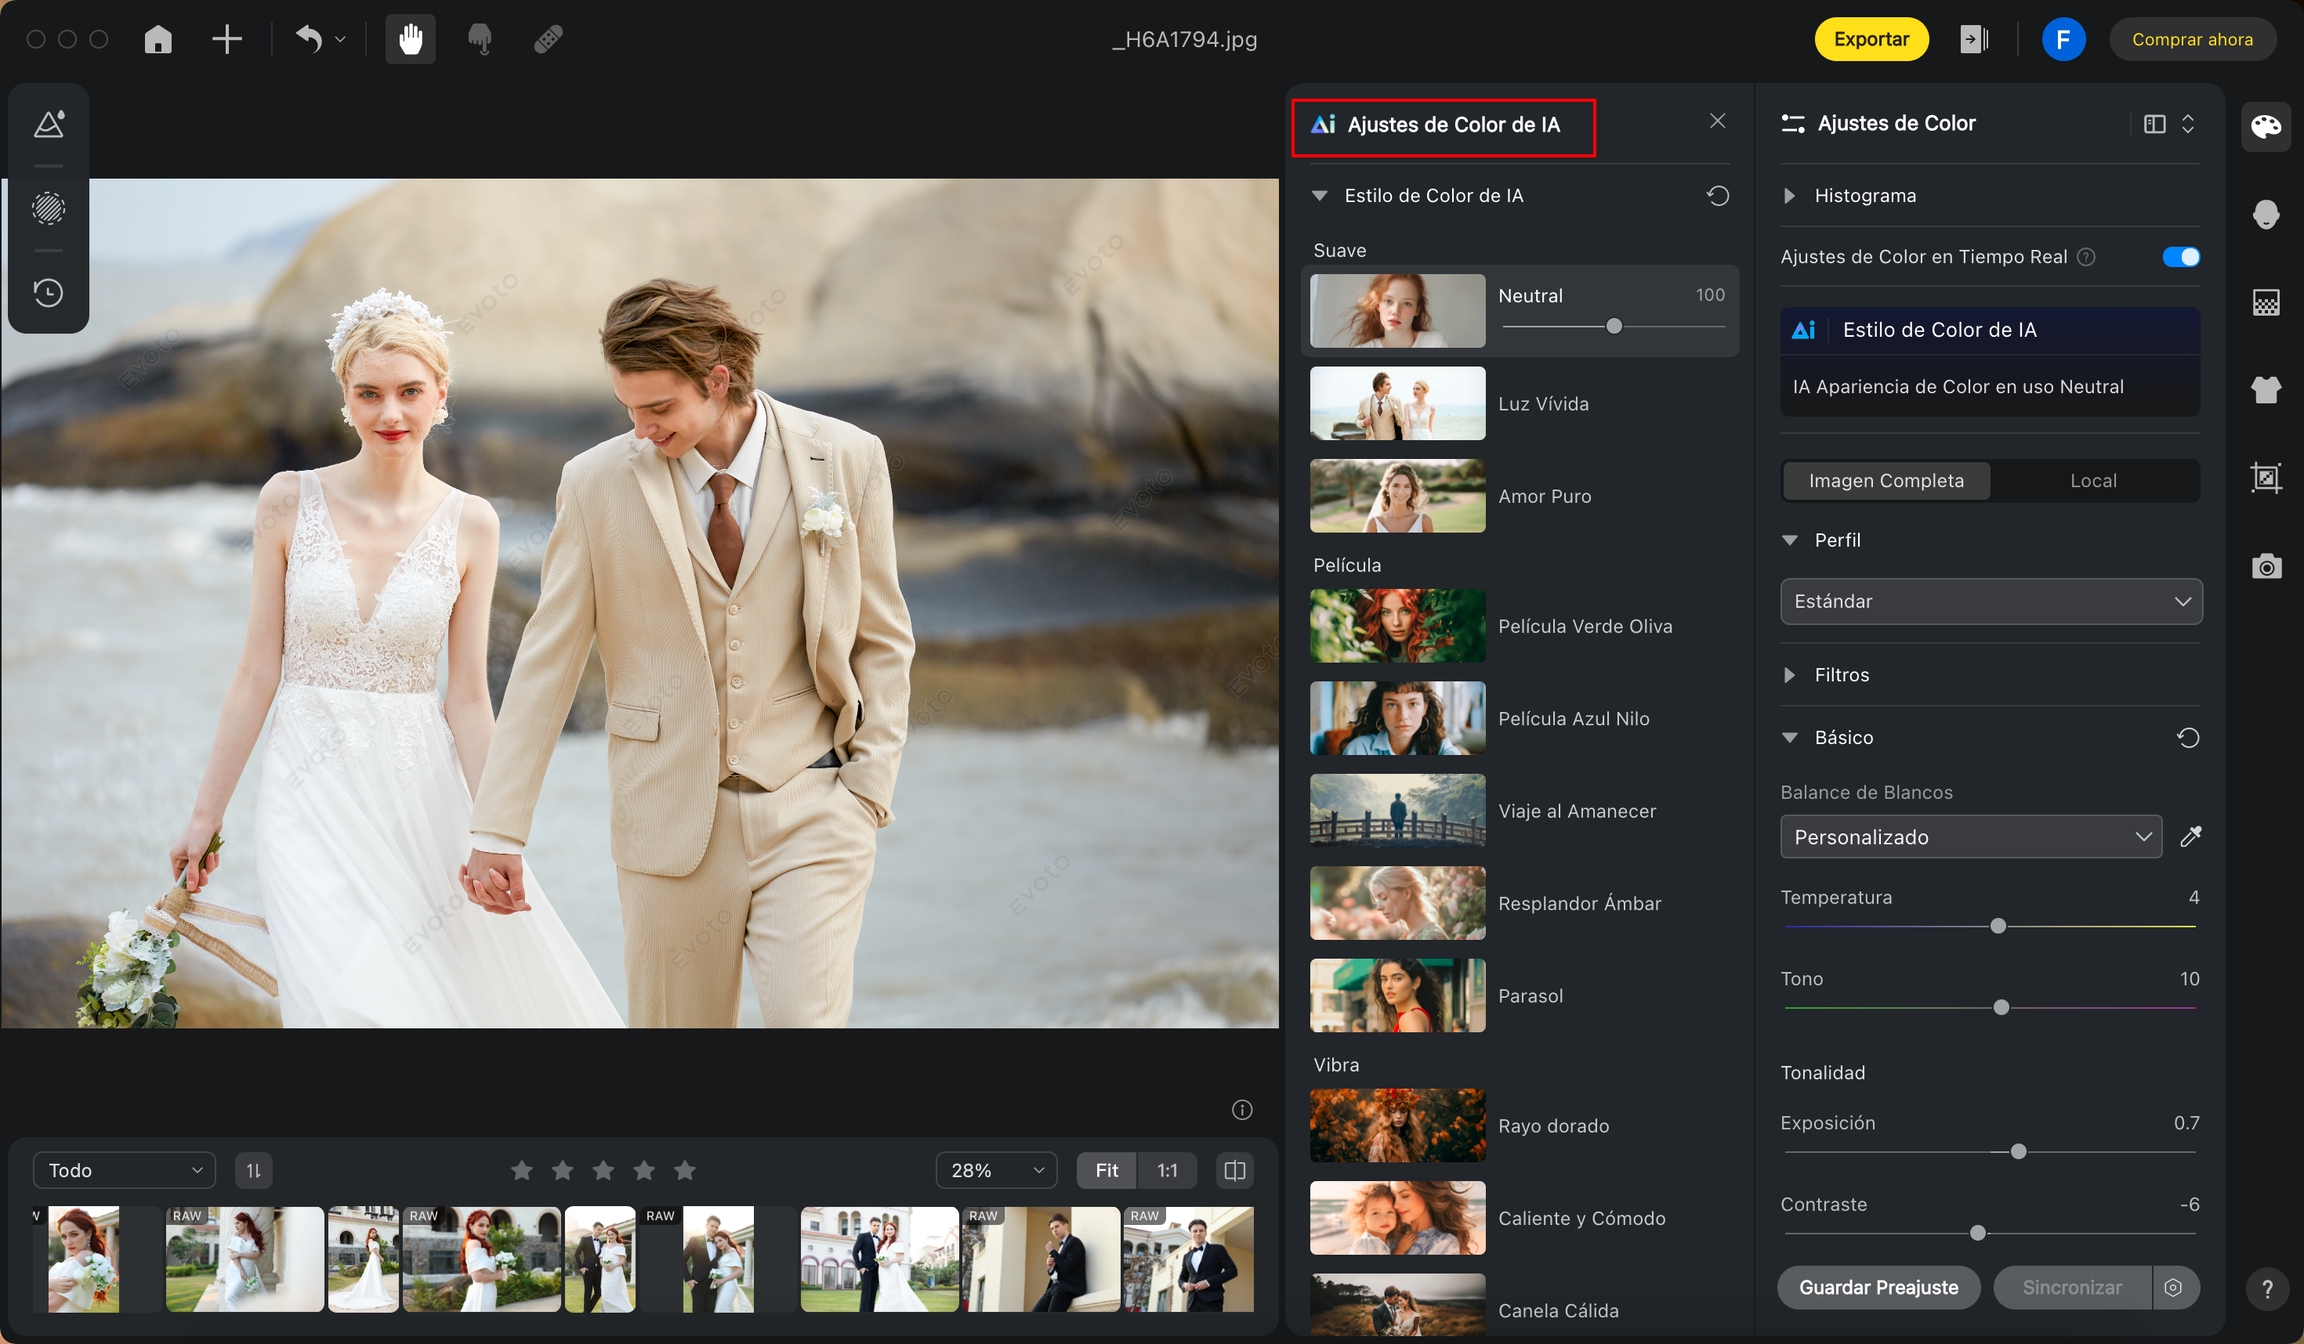This screenshot has height=1344, width=2304.
Task: Switch to the Local tab
Action: [2093, 481]
